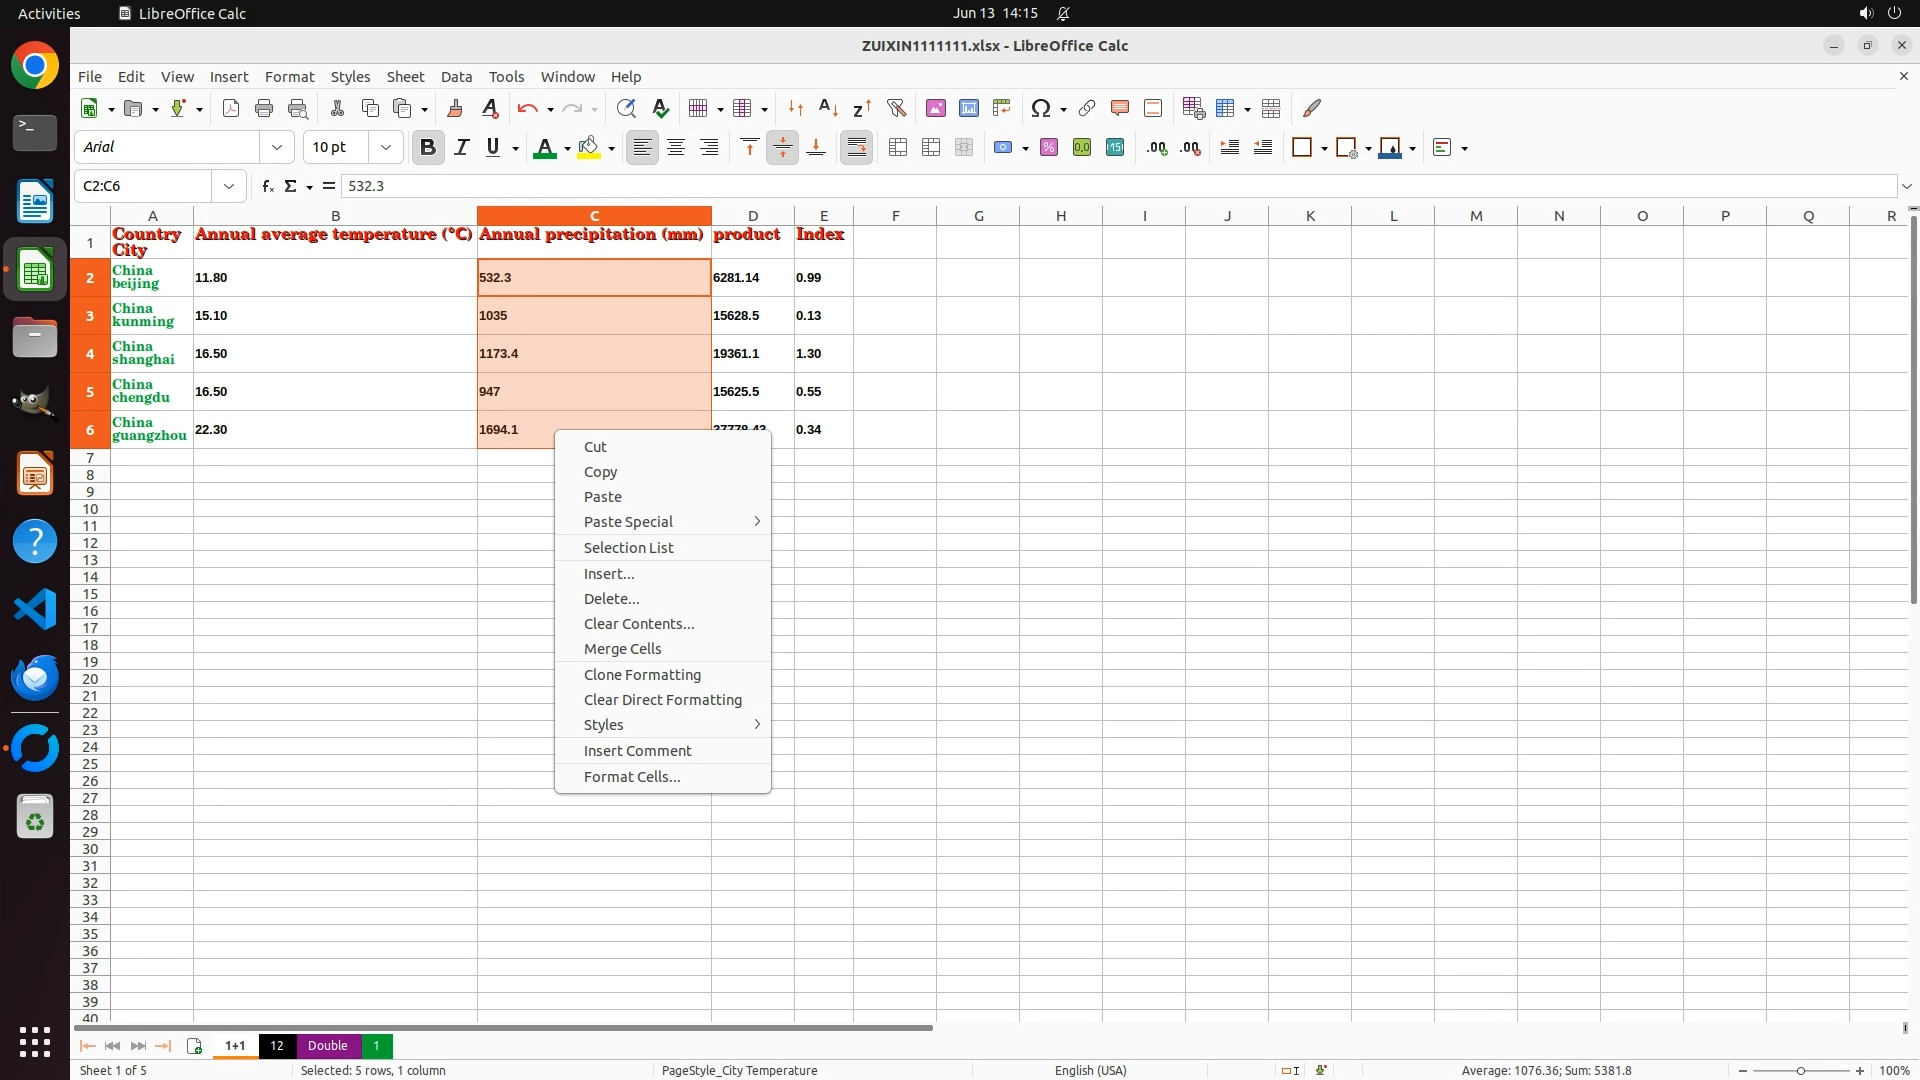The image size is (1920, 1080).
Task: Toggle Italic text formatting
Action: pyautogui.click(x=461, y=148)
